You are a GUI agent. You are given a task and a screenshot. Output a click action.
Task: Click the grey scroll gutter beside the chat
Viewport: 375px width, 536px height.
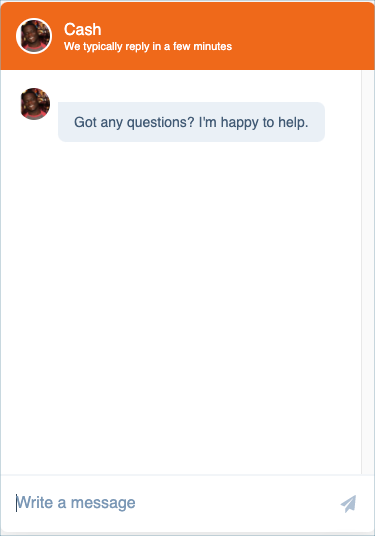coord(368,272)
